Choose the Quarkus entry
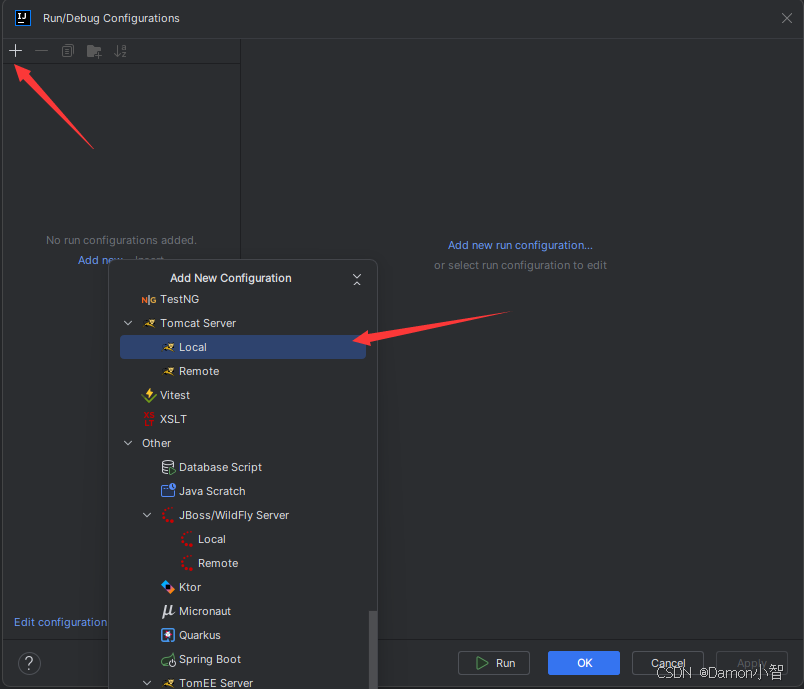804x689 pixels. [243, 635]
